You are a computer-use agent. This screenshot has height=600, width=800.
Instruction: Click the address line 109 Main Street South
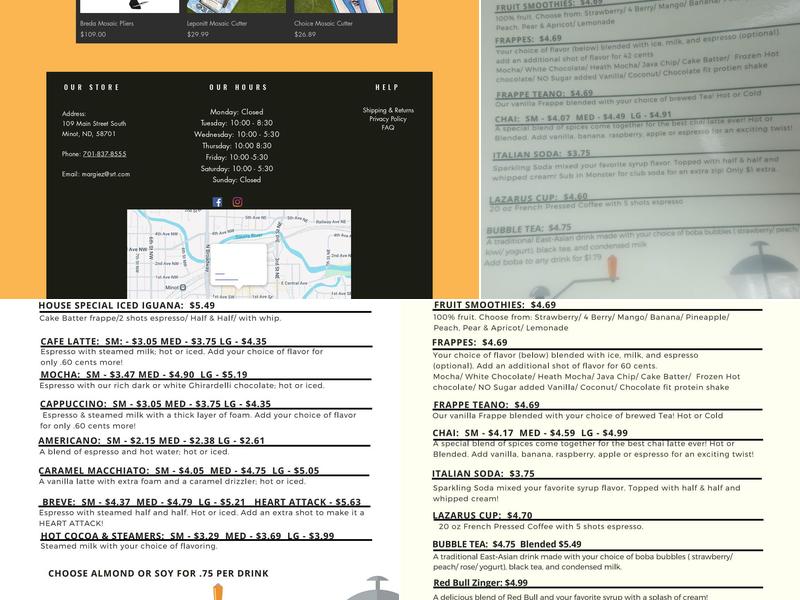point(94,123)
